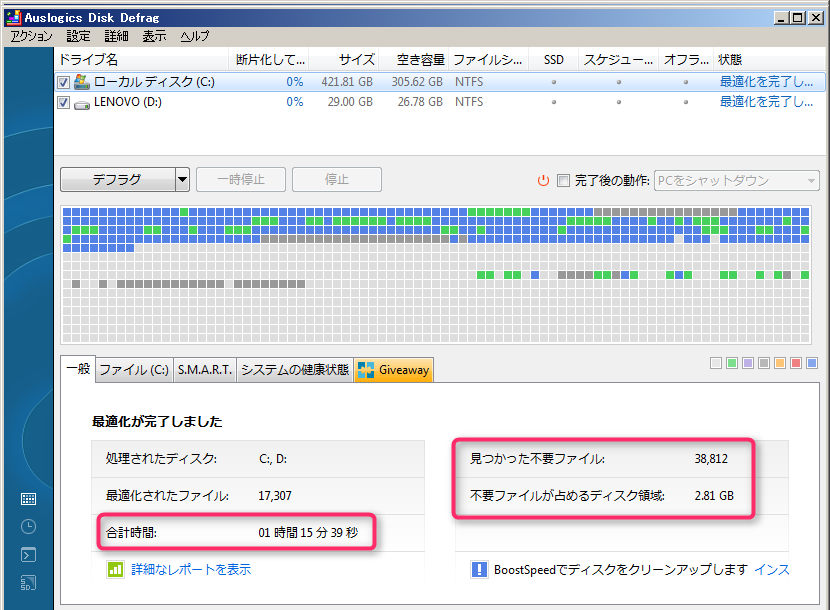Viewport: 830px width, 610px height.
Task: Click the red legend color swatch
Action: tap(796, 363)
